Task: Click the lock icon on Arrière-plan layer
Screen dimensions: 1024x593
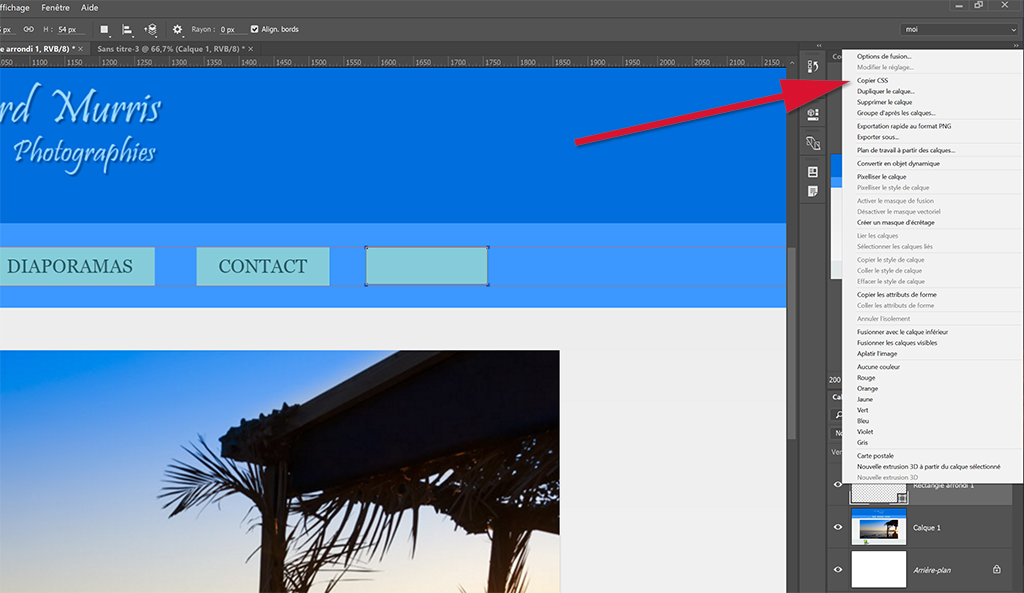Action: point(997,569)
